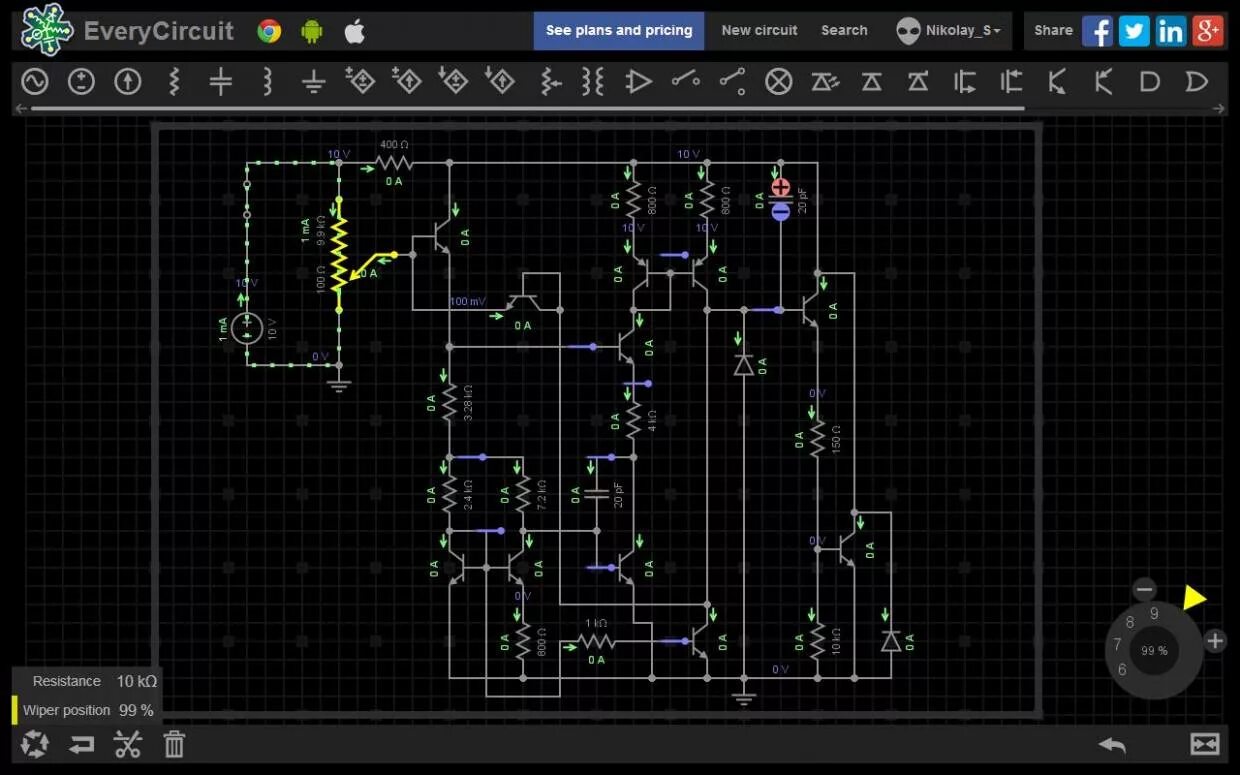The image size is (1240, 775).
Task: Open the Search menu item
Action: [844, 30]
